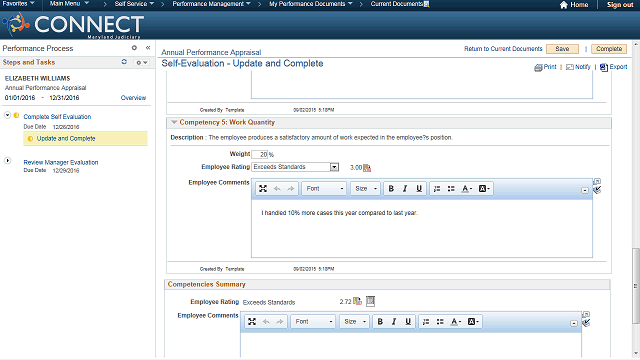Click the Sign out link

(620, 5)
